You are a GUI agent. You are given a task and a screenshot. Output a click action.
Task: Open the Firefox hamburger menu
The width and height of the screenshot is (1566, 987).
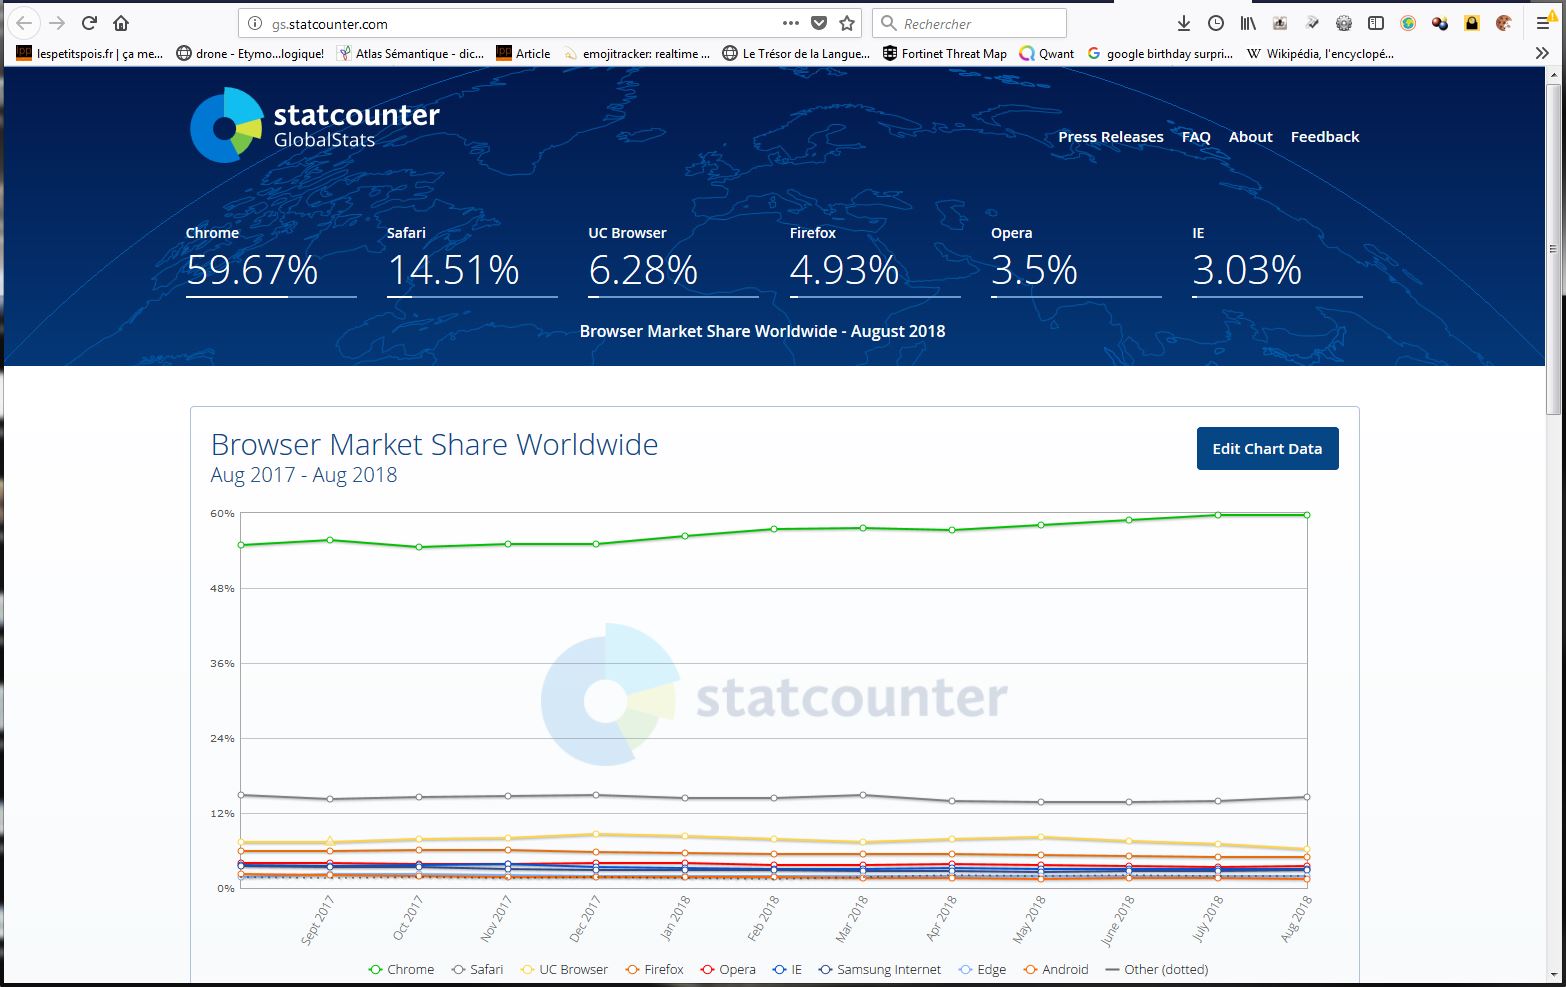pyautogui.click(x=1542, y=23)
